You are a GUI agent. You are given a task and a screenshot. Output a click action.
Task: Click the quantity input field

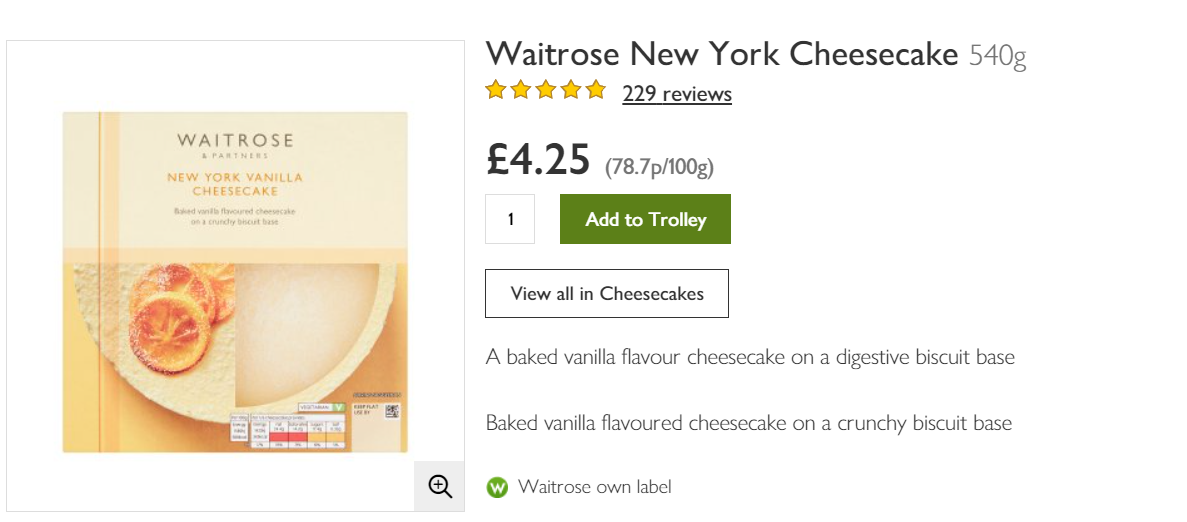click(510, 219)
